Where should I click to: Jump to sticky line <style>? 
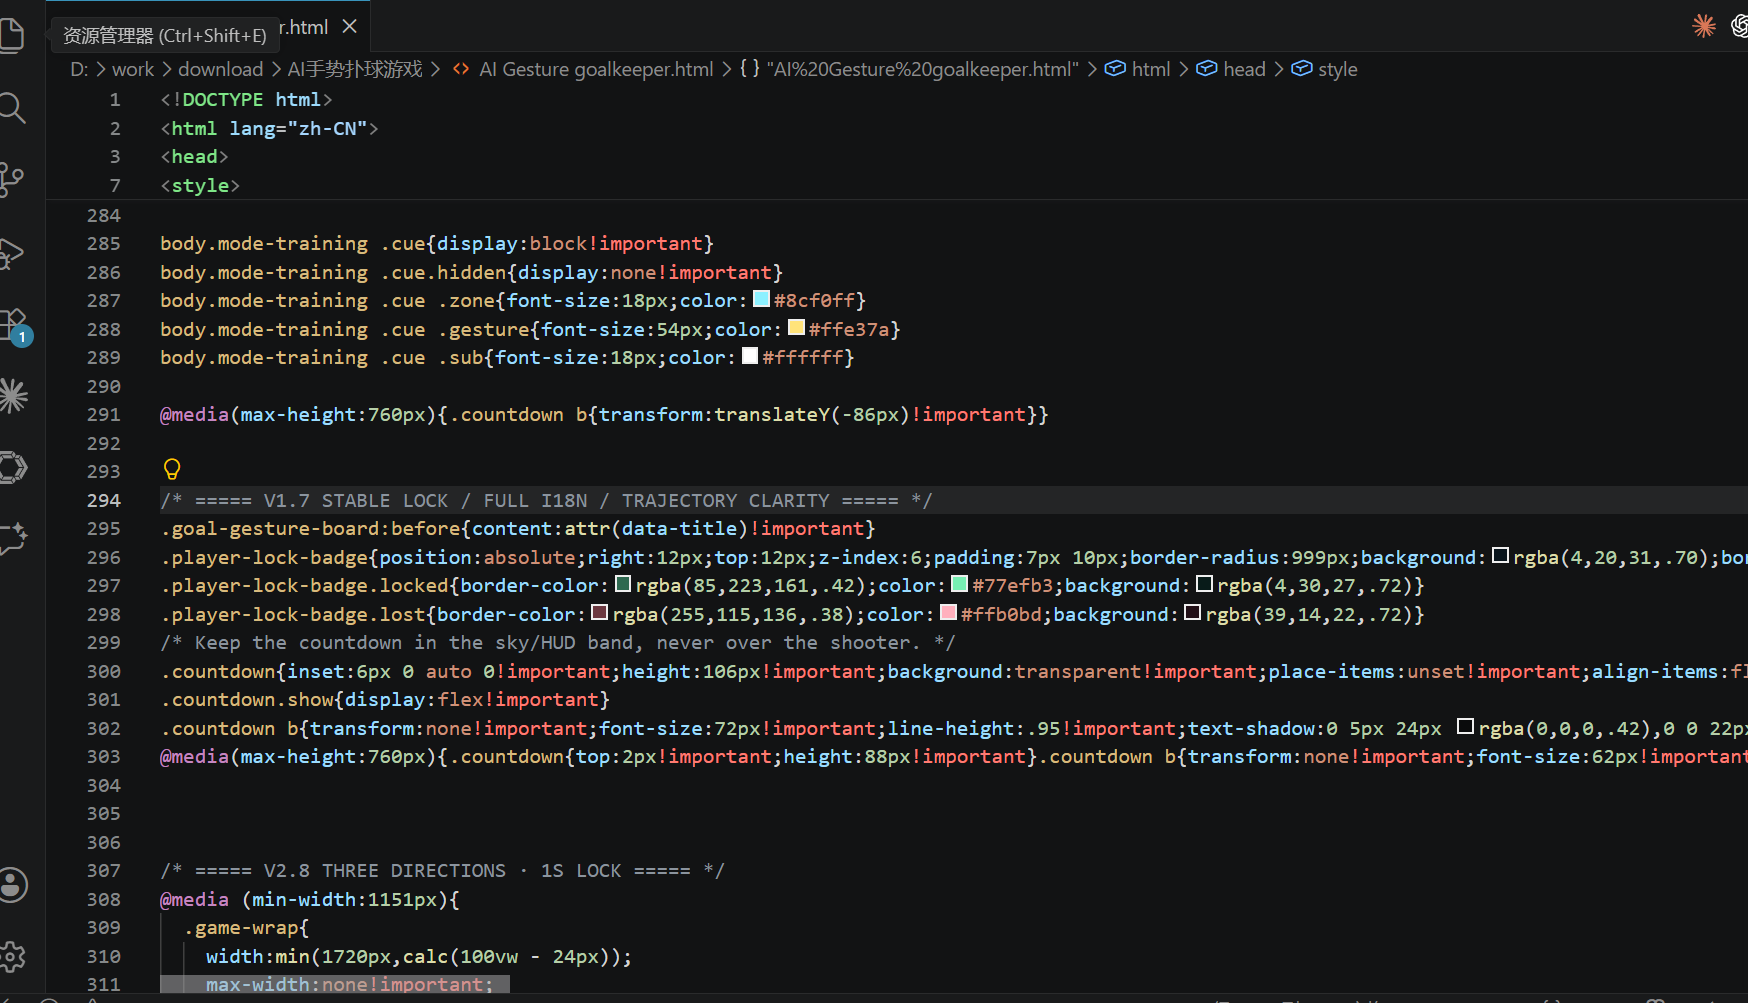click(200, 186)
